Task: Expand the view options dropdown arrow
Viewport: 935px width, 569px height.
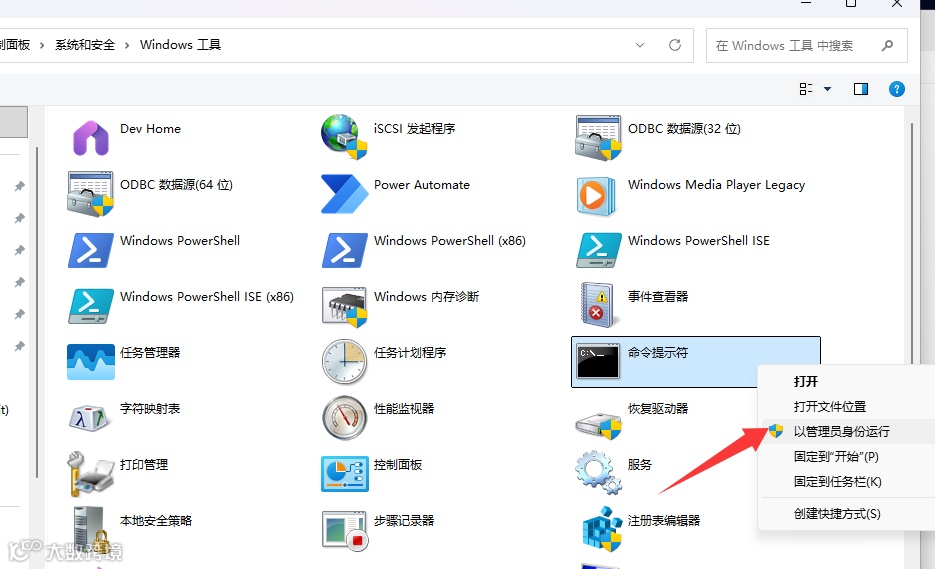Action: (x=827, y=89)
